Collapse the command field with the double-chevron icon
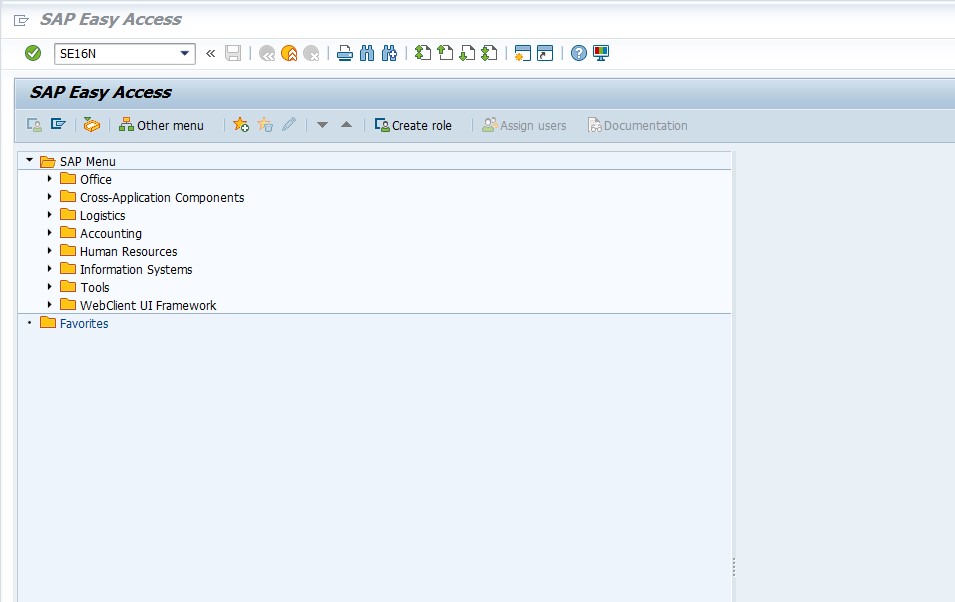 (210, 54)
